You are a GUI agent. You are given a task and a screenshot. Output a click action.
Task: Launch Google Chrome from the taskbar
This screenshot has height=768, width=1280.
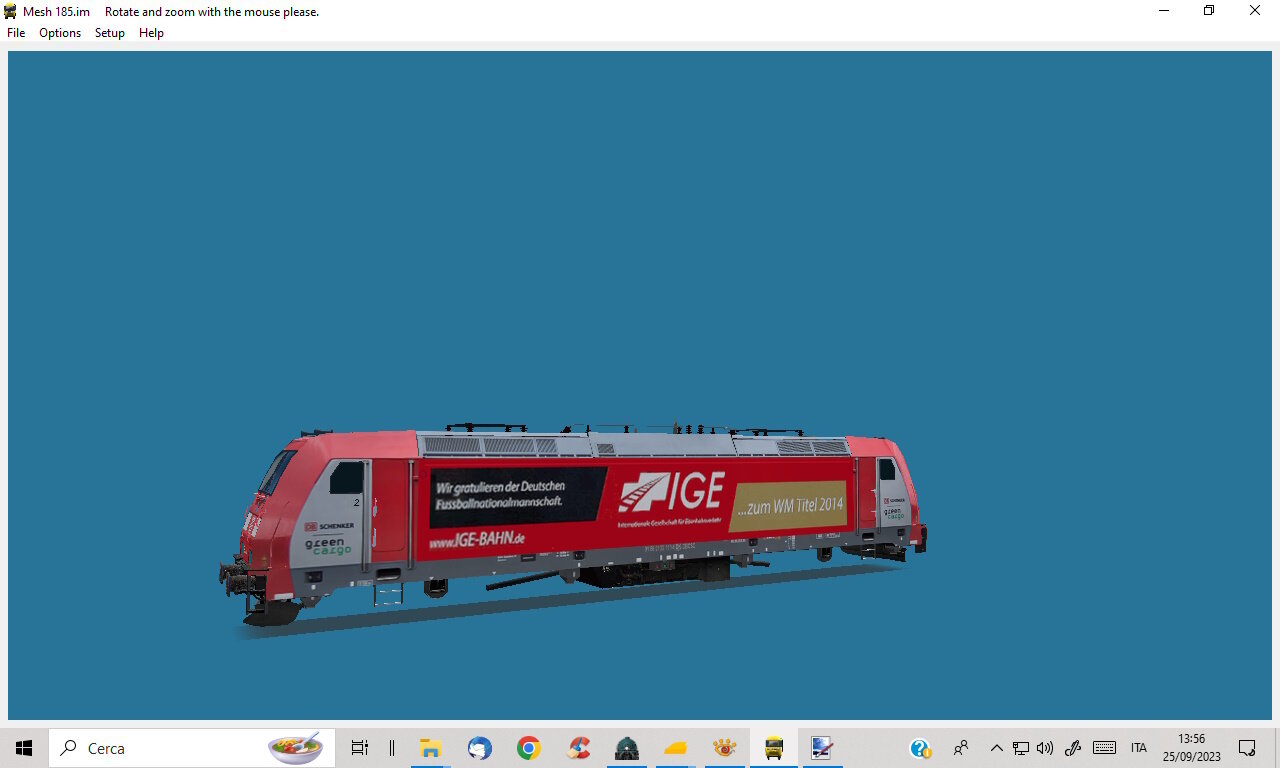tap(529, 748)
